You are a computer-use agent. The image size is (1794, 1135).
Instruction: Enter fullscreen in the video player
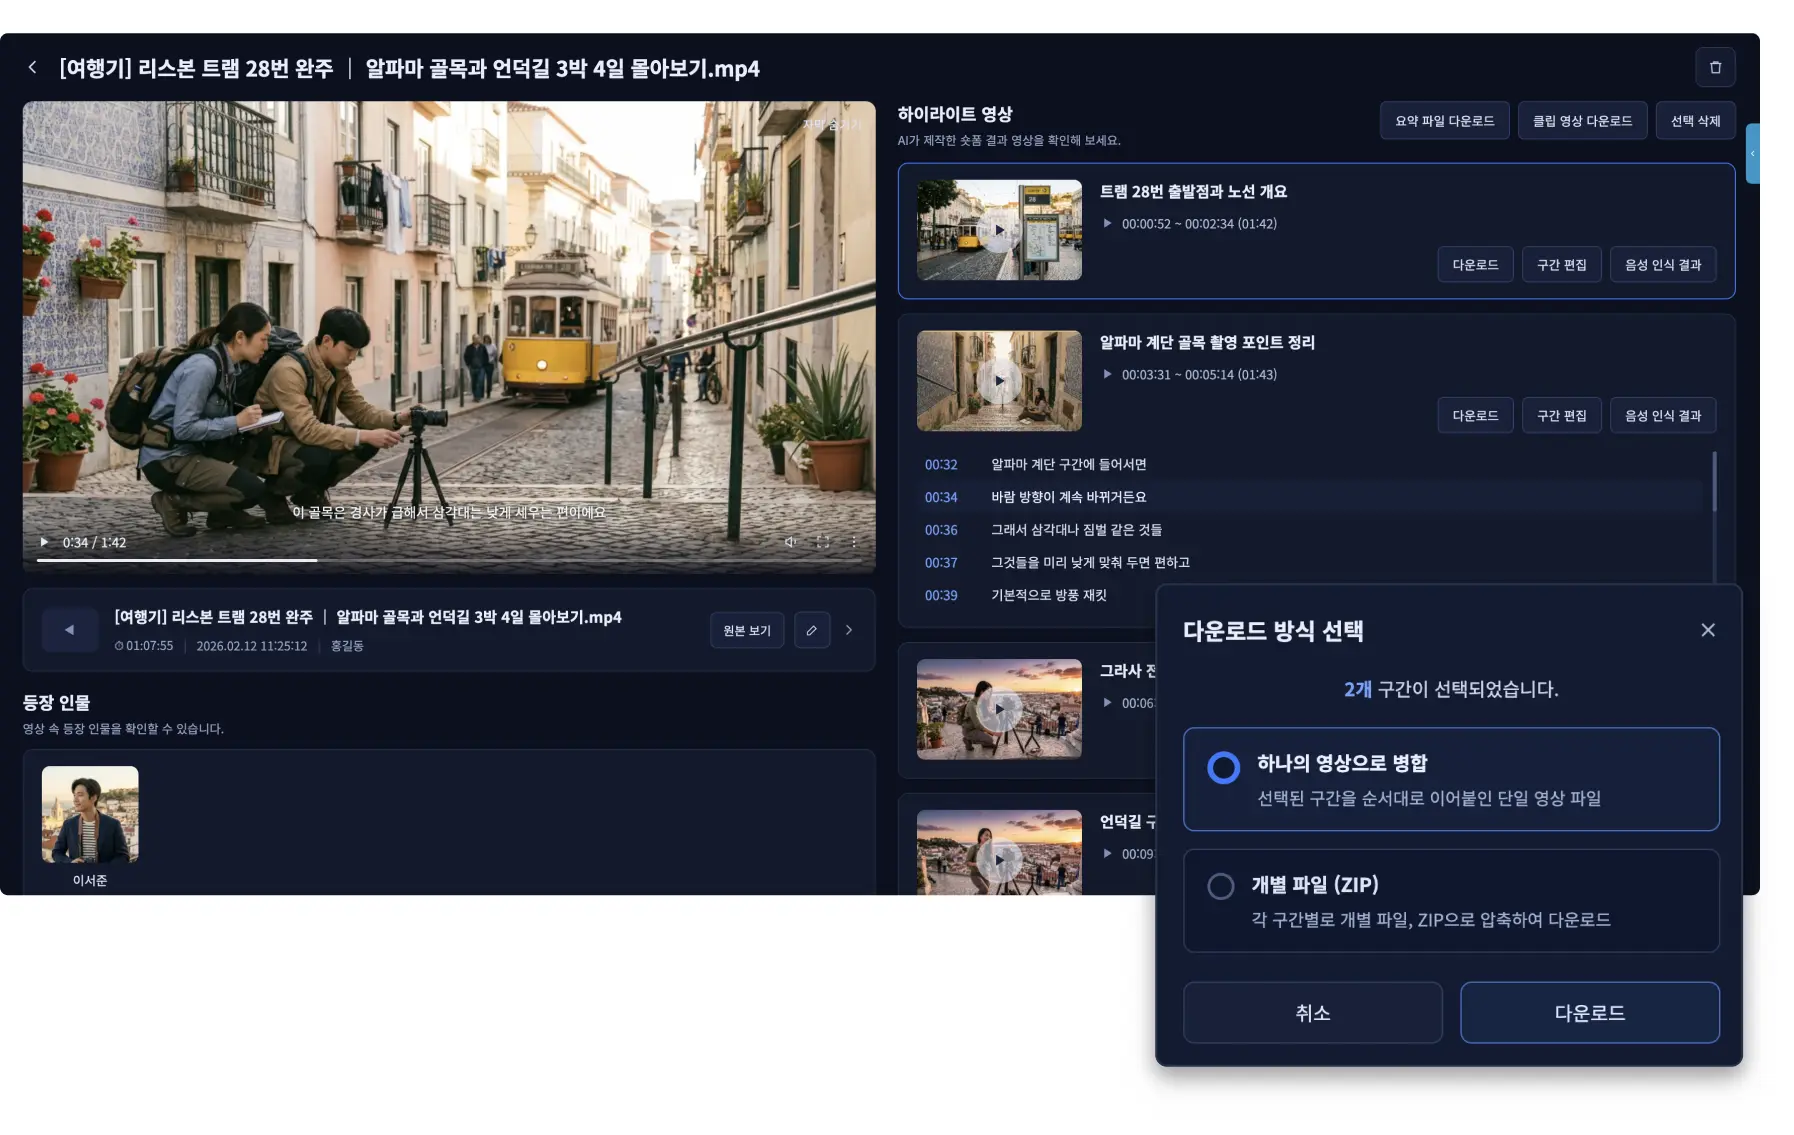pyautogui.click(x=823, y=542)
